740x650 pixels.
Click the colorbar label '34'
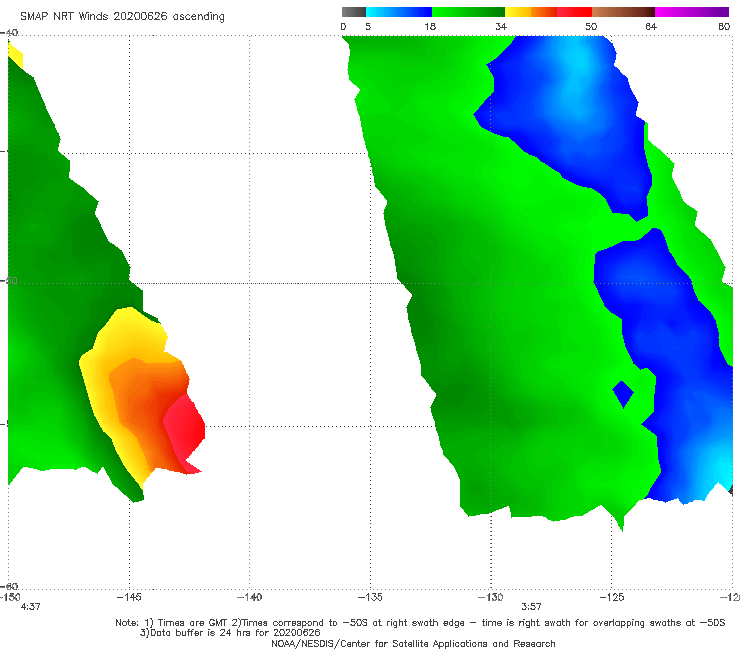501,26
